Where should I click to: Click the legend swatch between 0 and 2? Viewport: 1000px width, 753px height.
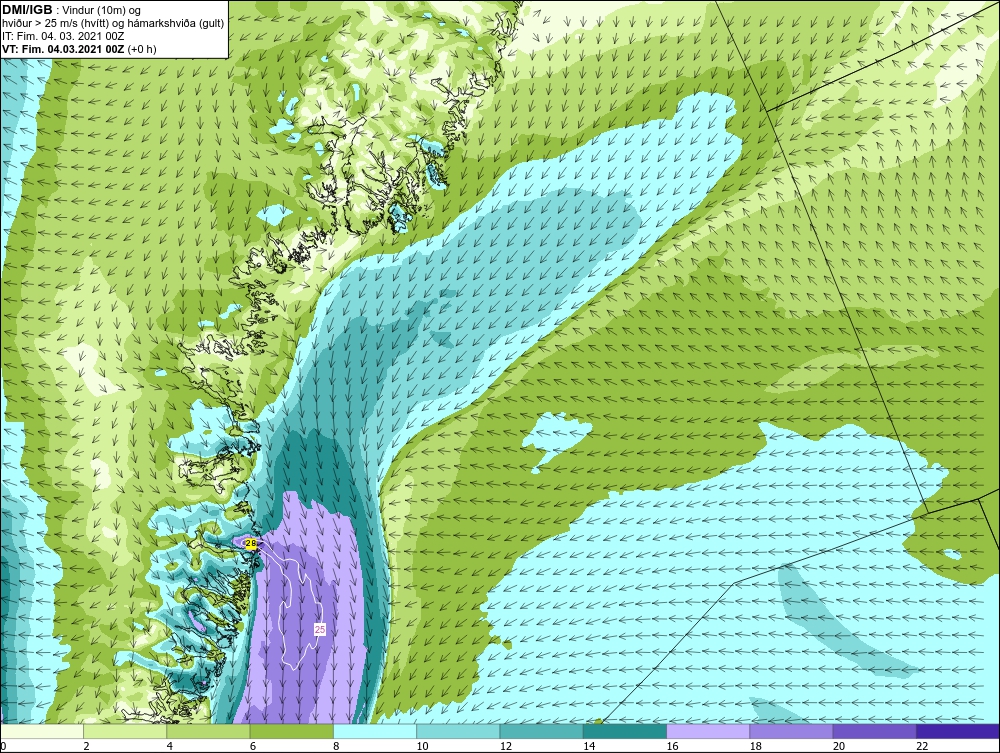click(41, 731)
